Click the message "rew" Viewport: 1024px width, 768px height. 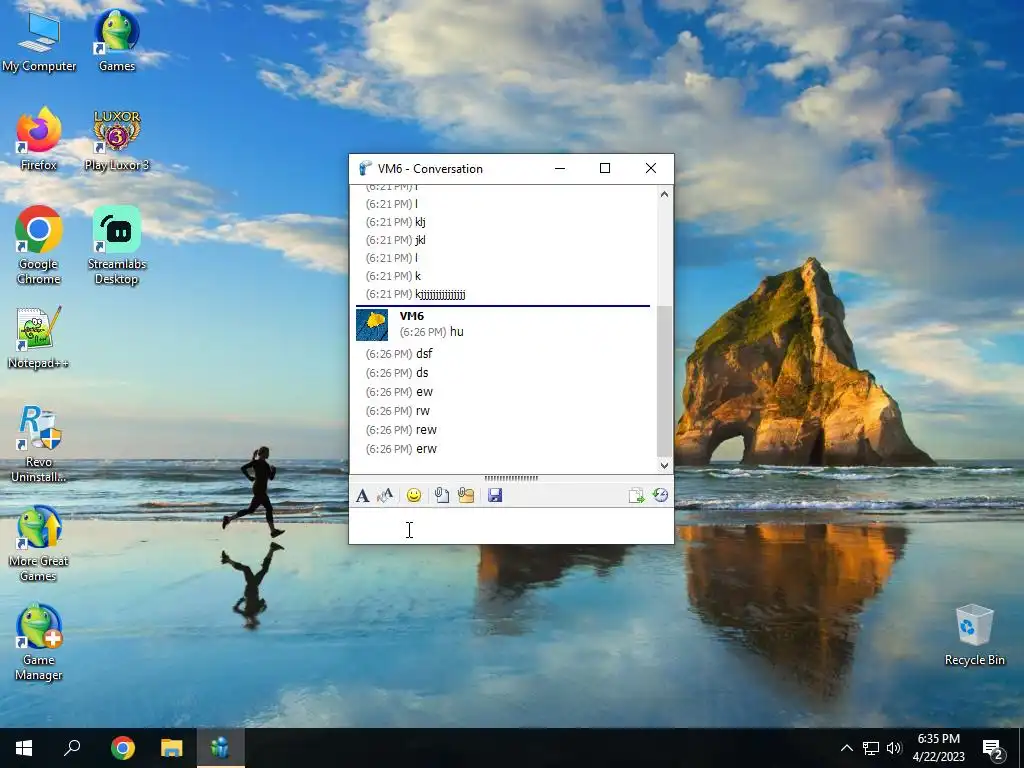point(426,430)
